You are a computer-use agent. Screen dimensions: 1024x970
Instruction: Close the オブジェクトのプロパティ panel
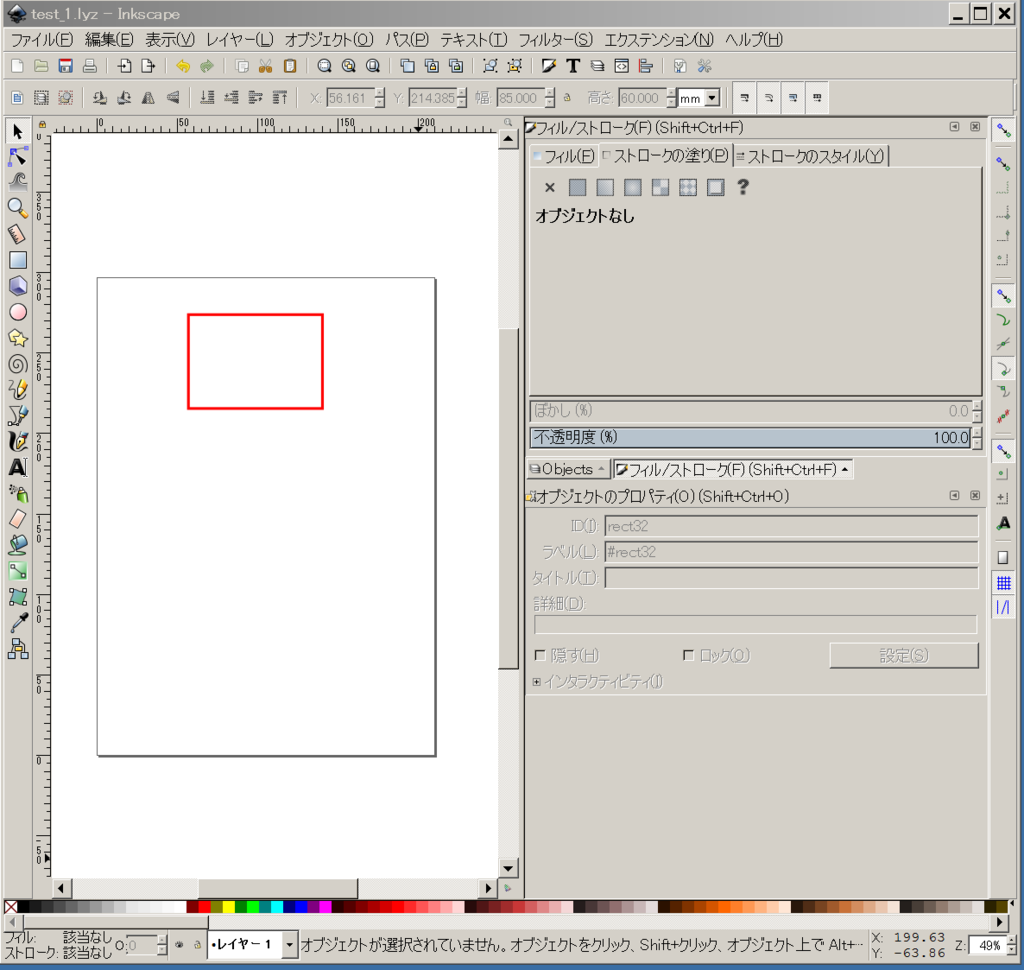pos(975,496)
